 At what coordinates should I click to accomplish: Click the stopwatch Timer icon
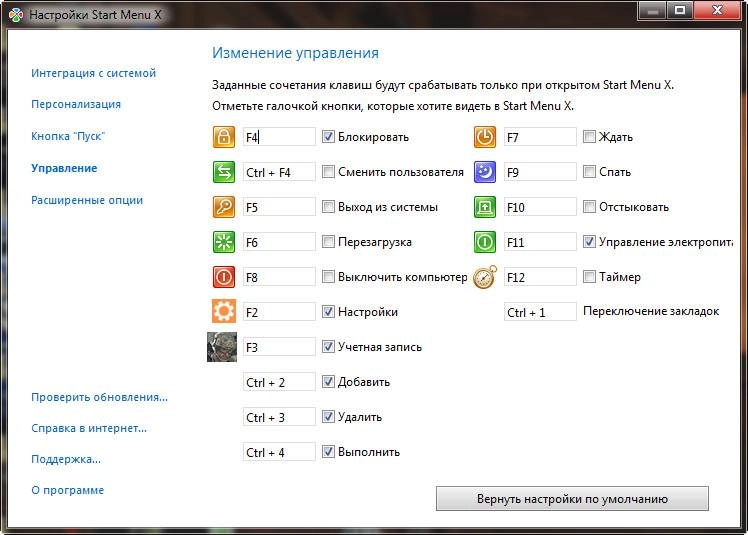coord(485,277)
